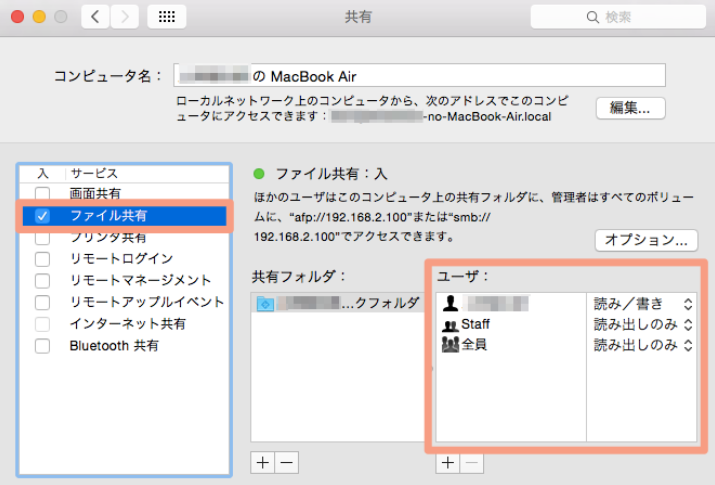This screenshot has width=715, height=485.
Task: Select リモートログイン service row
Action: [124, 259]
